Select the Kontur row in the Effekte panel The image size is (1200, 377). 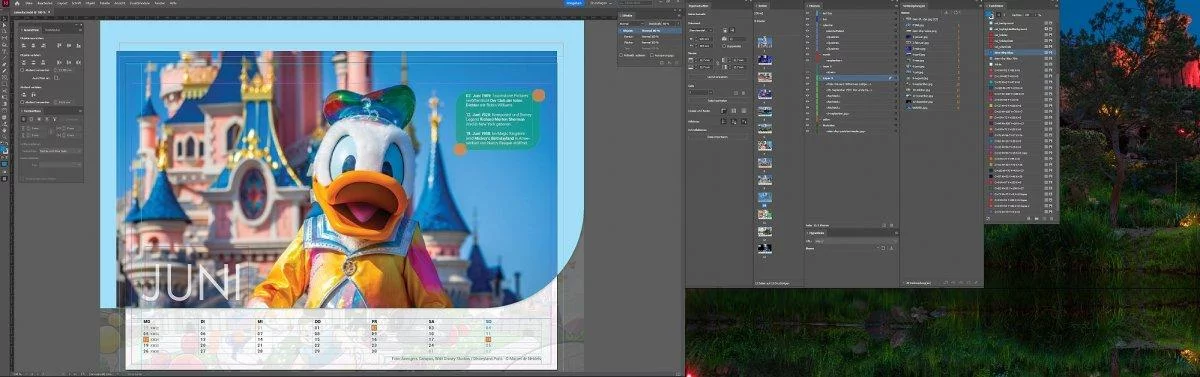click(x=649, y=37)
